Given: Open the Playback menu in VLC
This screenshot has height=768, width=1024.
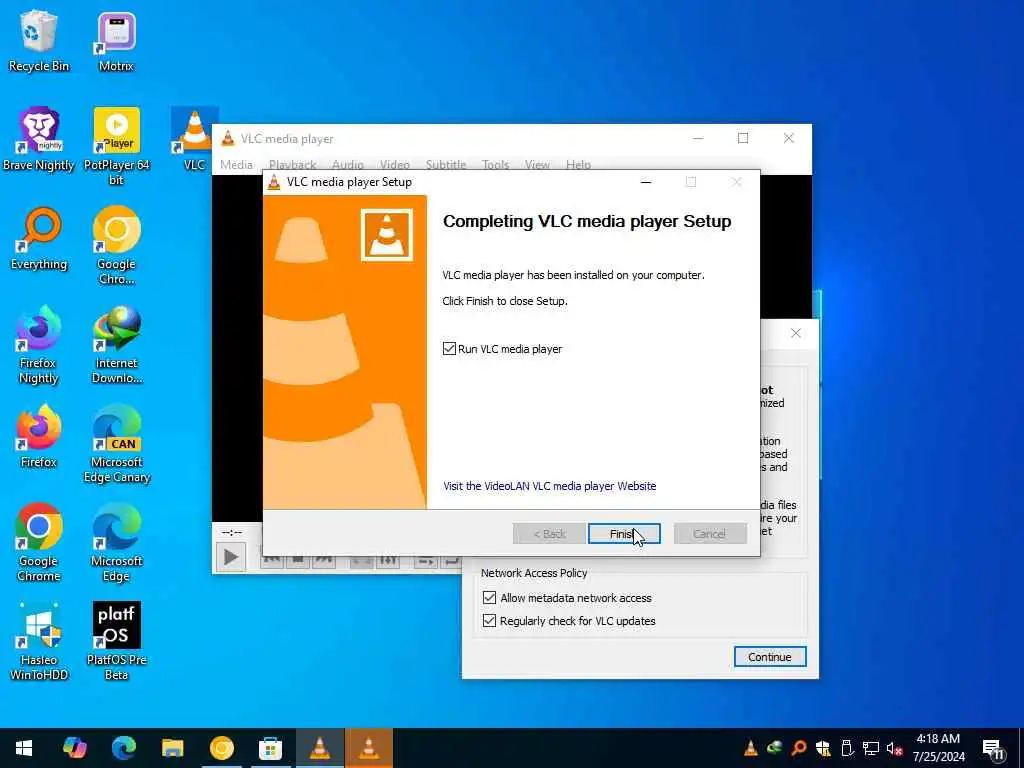Looking at the screenshot, I should [293, 165].
